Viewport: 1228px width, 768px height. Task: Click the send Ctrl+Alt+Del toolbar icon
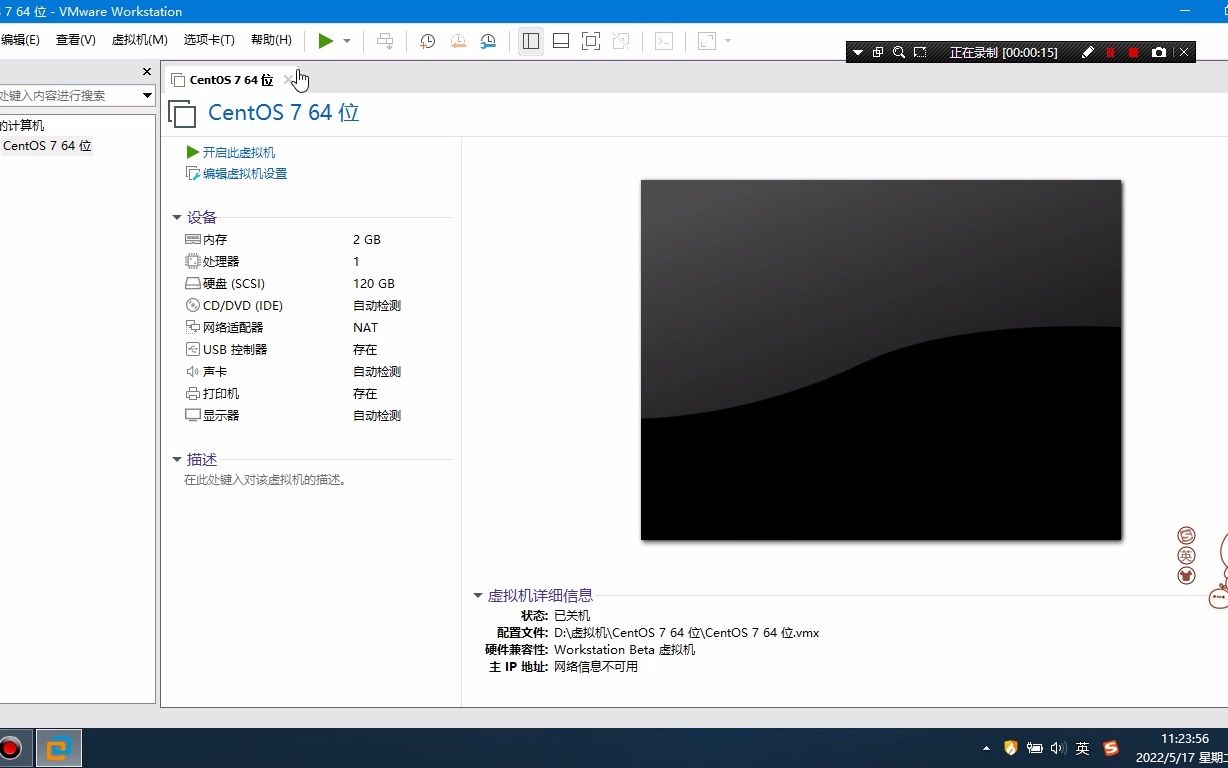coord(385,41)
